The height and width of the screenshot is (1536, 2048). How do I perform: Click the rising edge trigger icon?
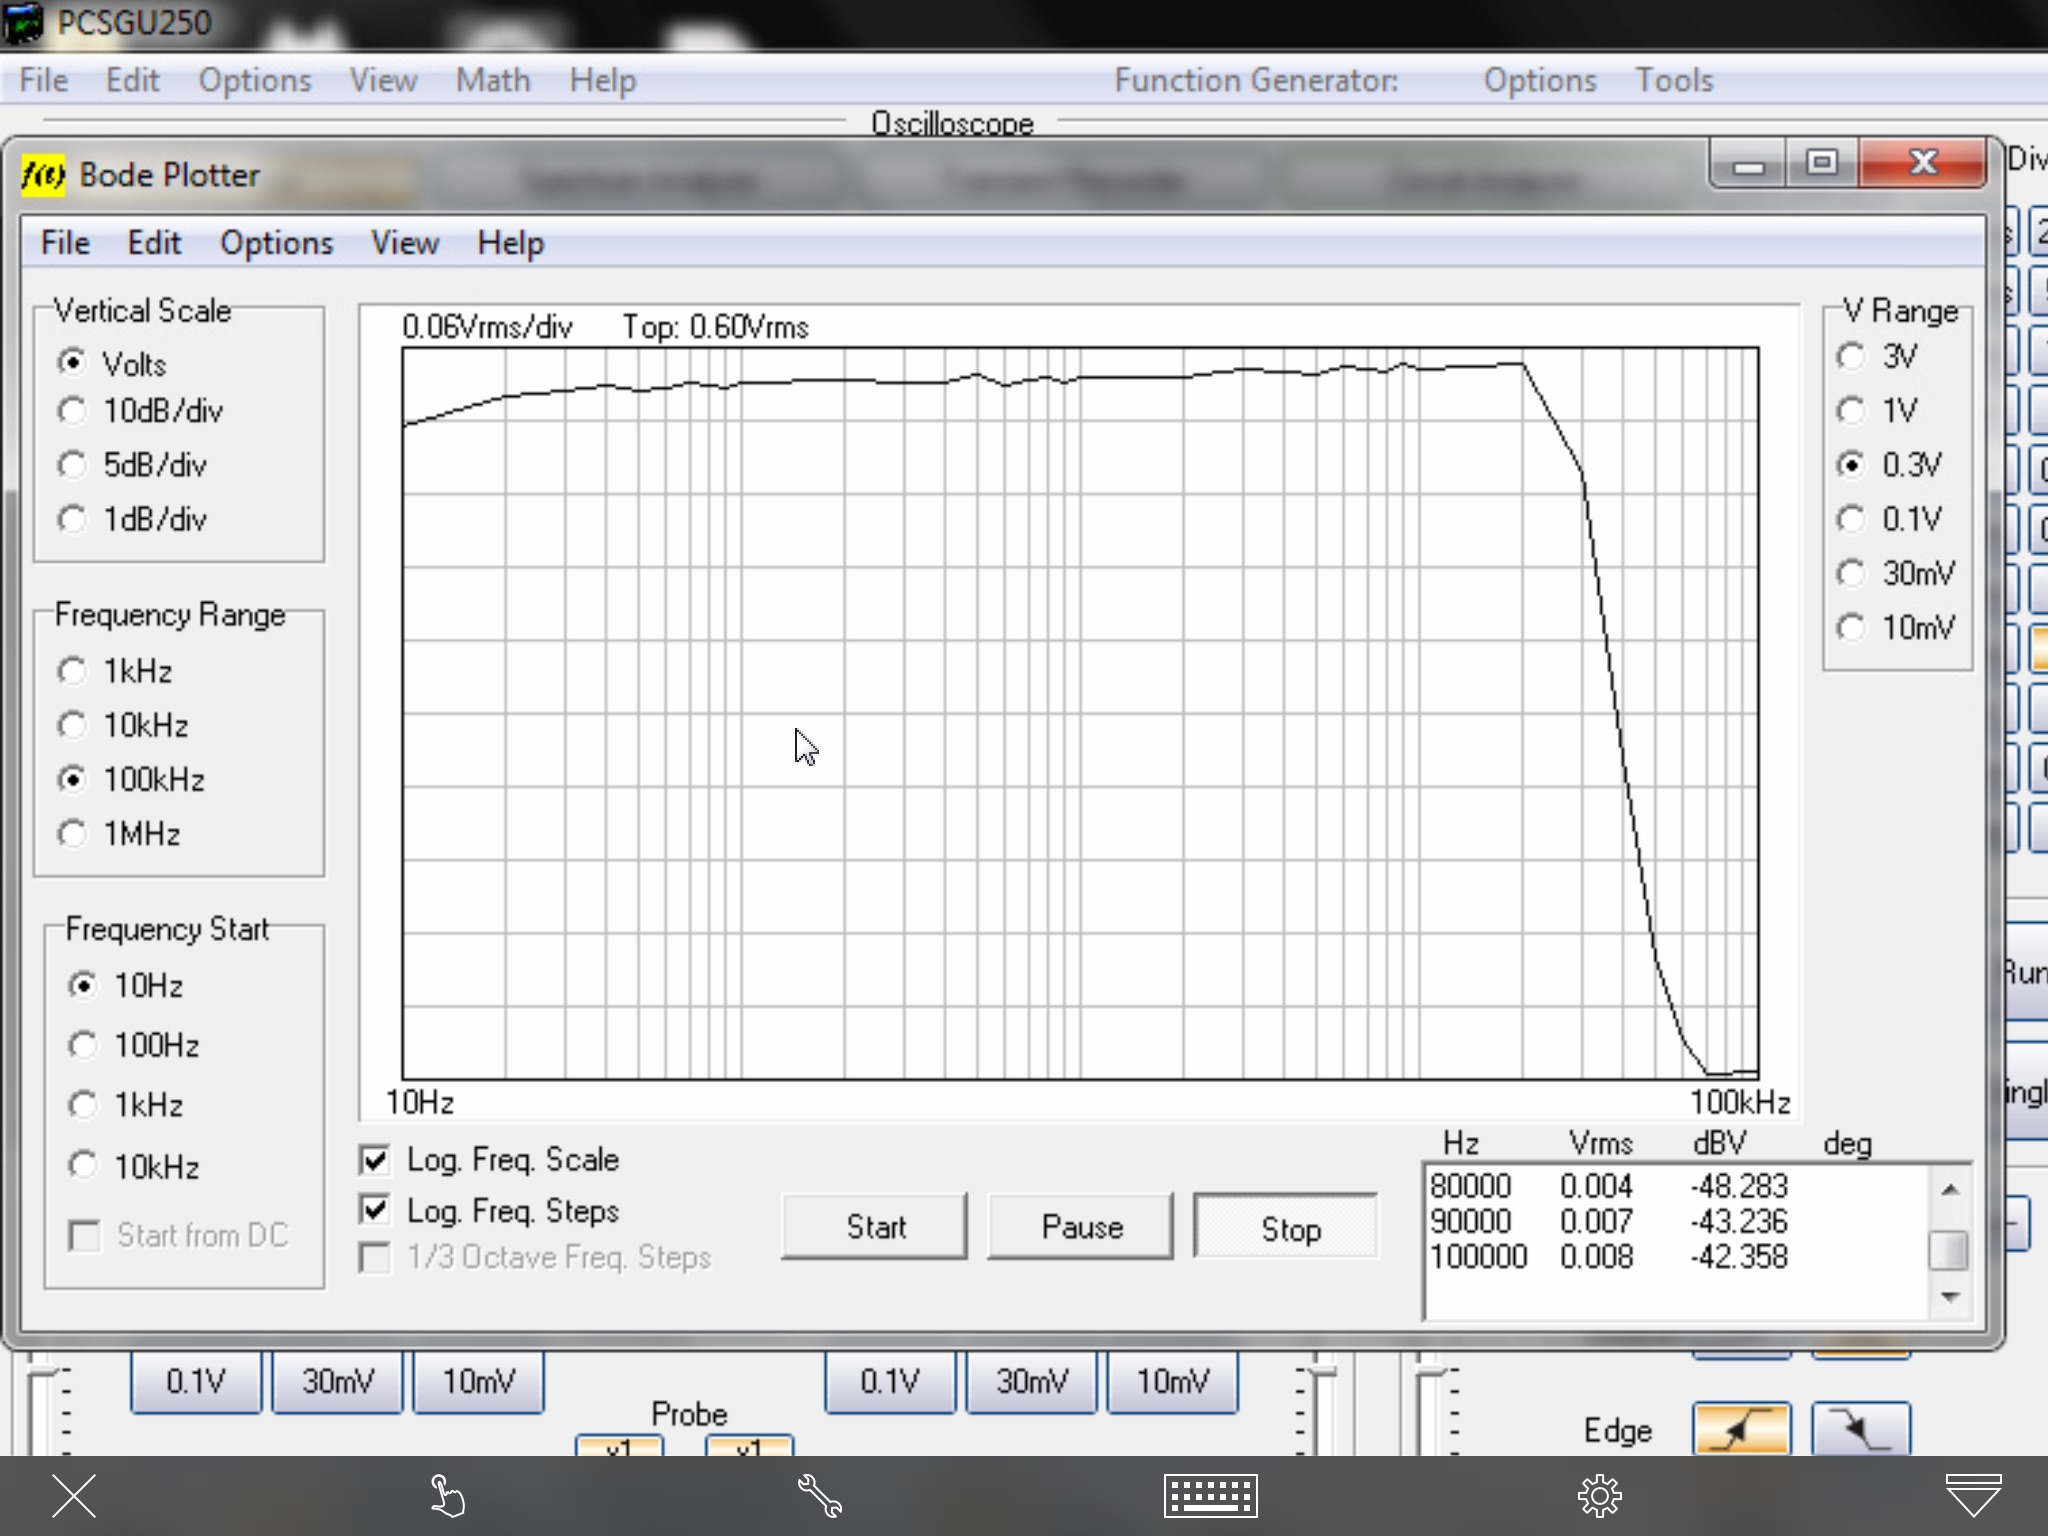1741,1429
